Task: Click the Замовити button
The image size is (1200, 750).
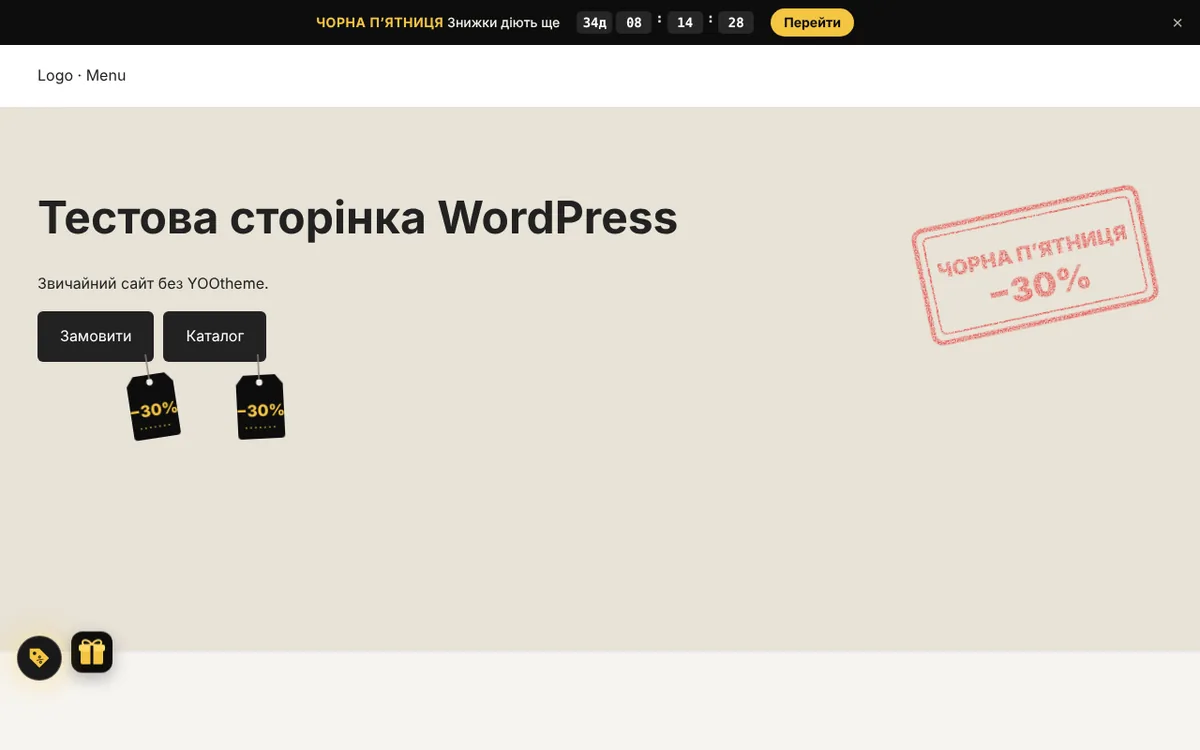Action: [96, 336]
